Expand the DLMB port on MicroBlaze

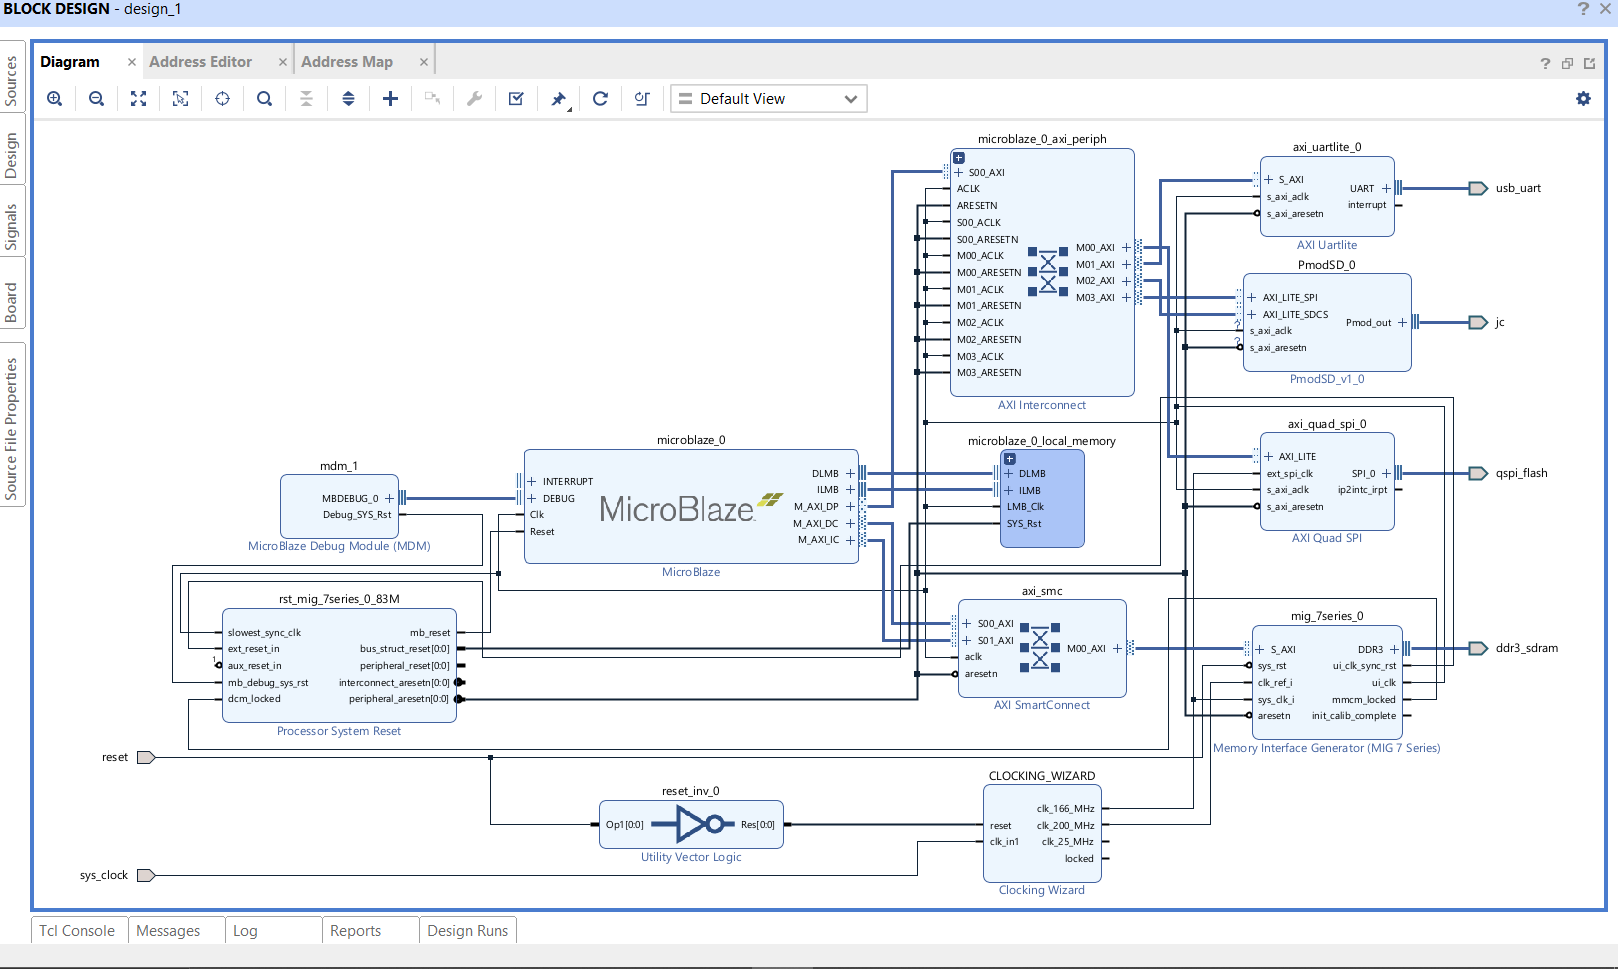851,474
